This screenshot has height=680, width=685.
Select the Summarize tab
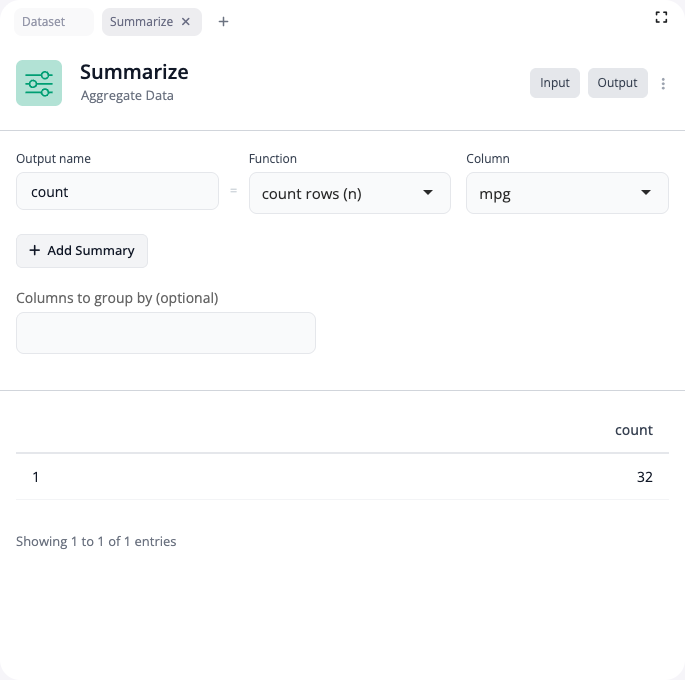[141, 21]
